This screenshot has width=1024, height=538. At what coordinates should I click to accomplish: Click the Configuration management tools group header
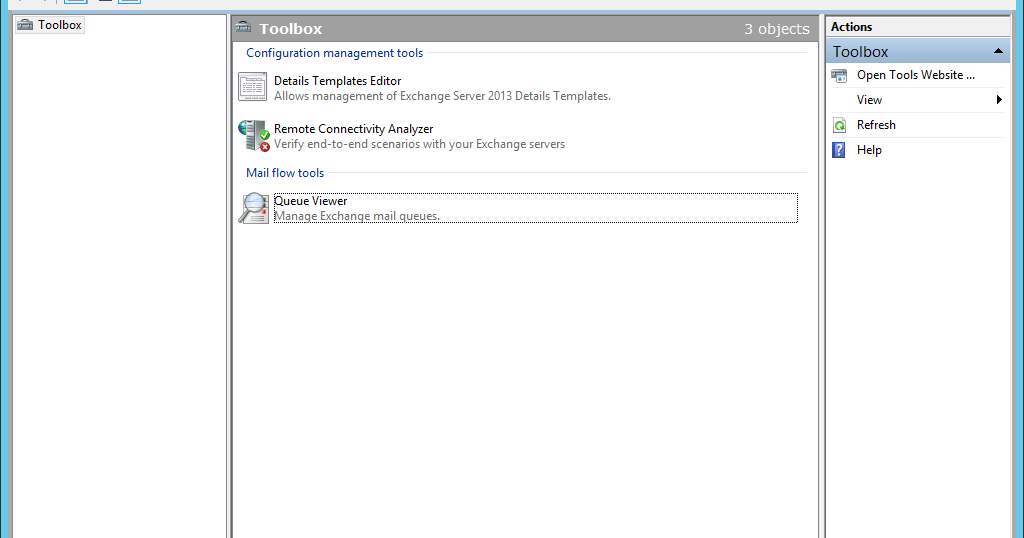334,53
